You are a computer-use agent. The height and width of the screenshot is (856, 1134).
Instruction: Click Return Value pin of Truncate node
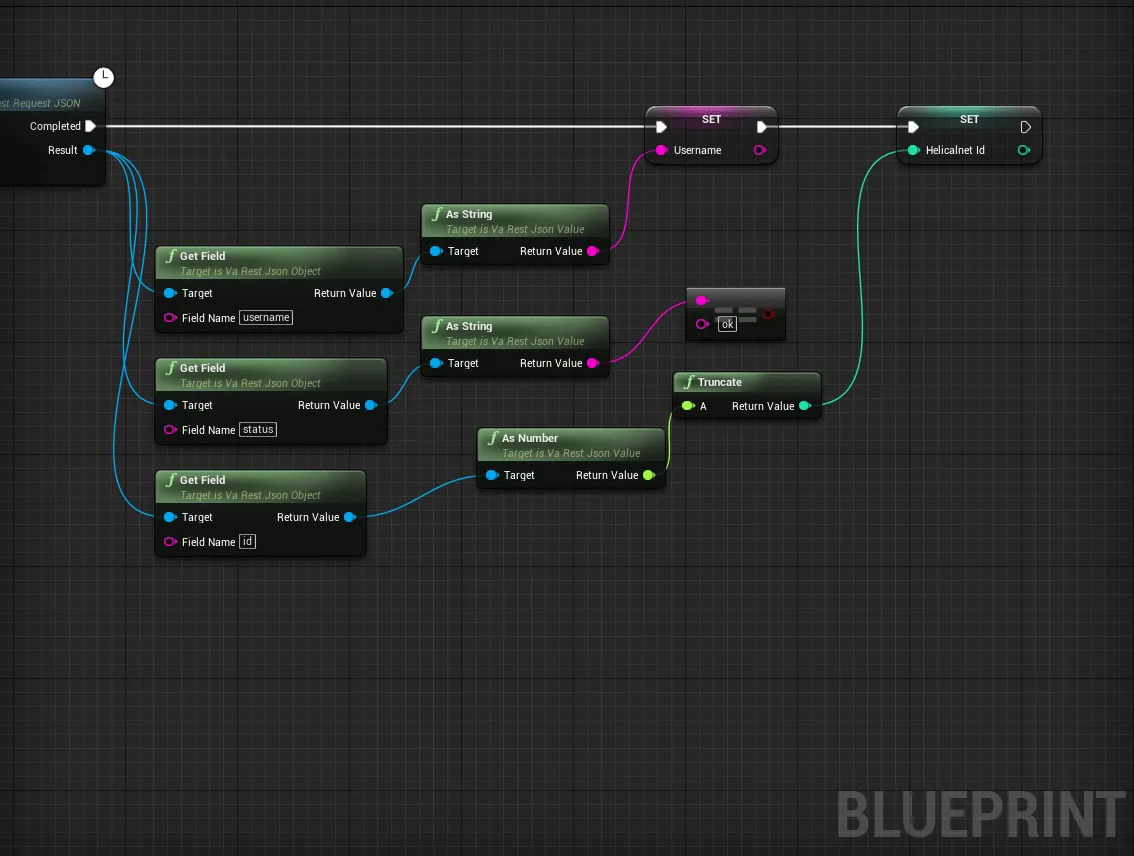805,406
